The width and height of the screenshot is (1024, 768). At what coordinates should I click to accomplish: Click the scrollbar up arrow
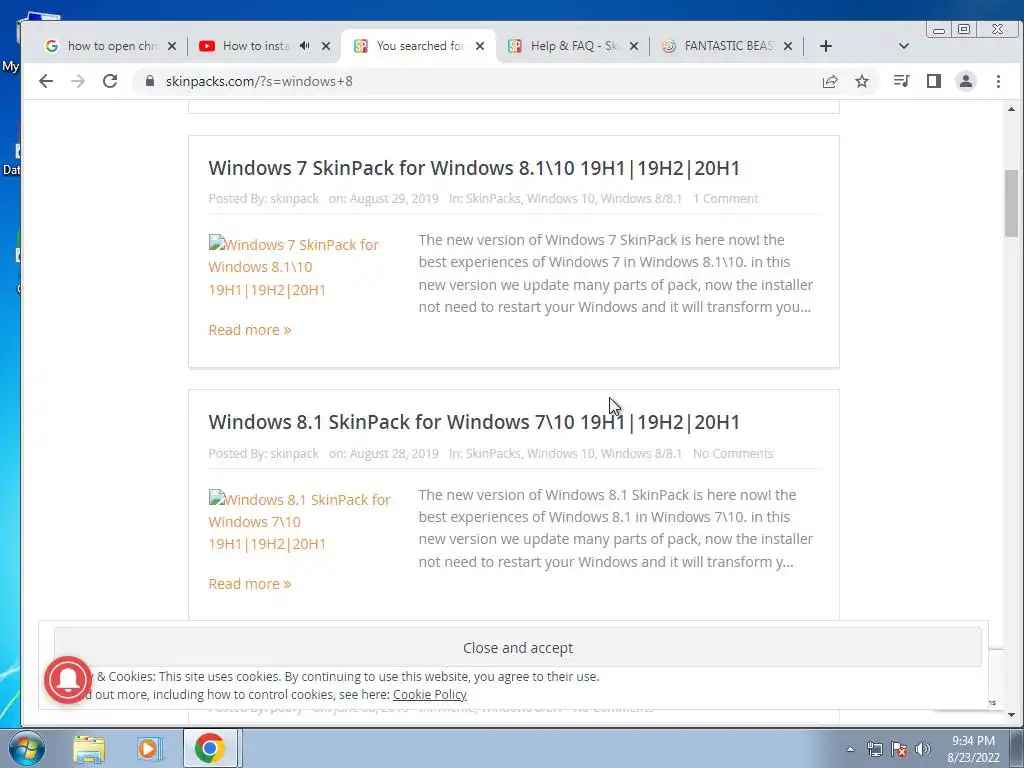[1012, 109]
